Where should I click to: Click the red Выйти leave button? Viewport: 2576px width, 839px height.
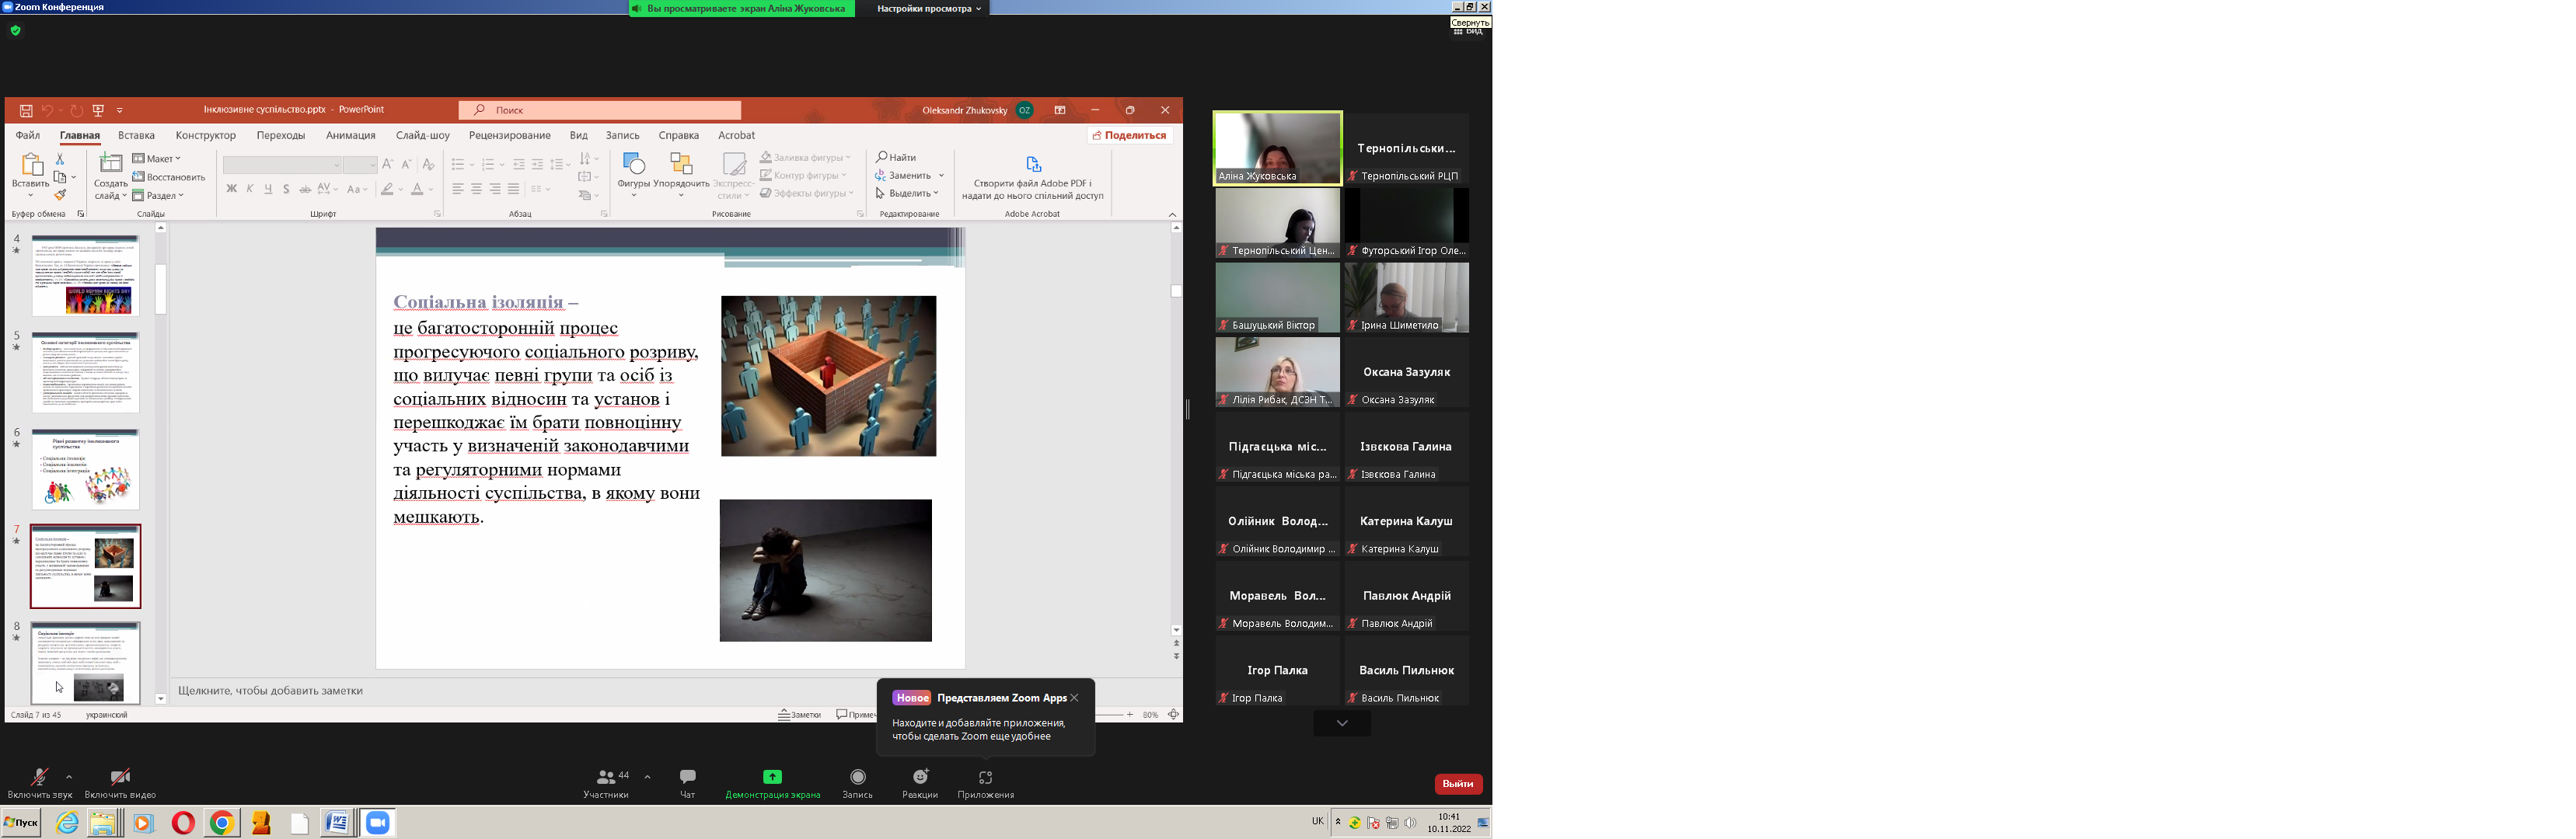pos(1458,784)
